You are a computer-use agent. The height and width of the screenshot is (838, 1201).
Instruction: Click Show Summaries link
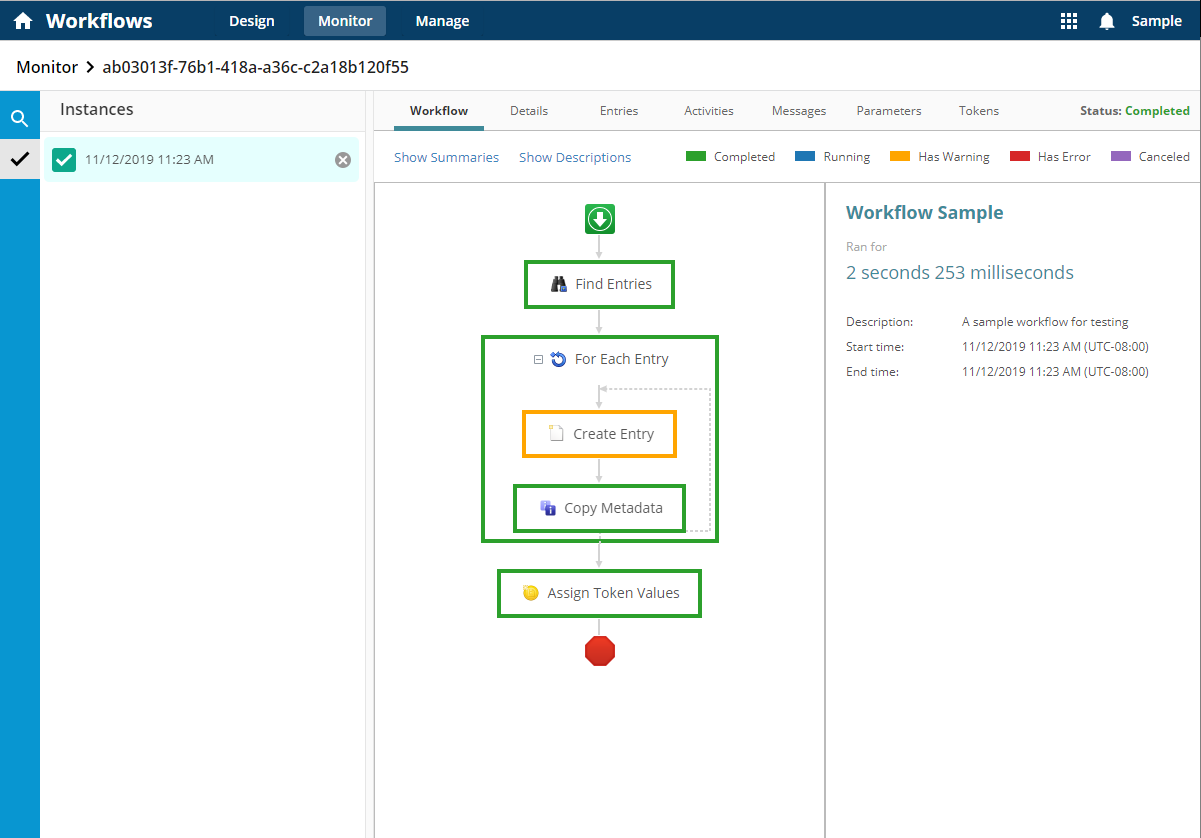pos(446,157)
